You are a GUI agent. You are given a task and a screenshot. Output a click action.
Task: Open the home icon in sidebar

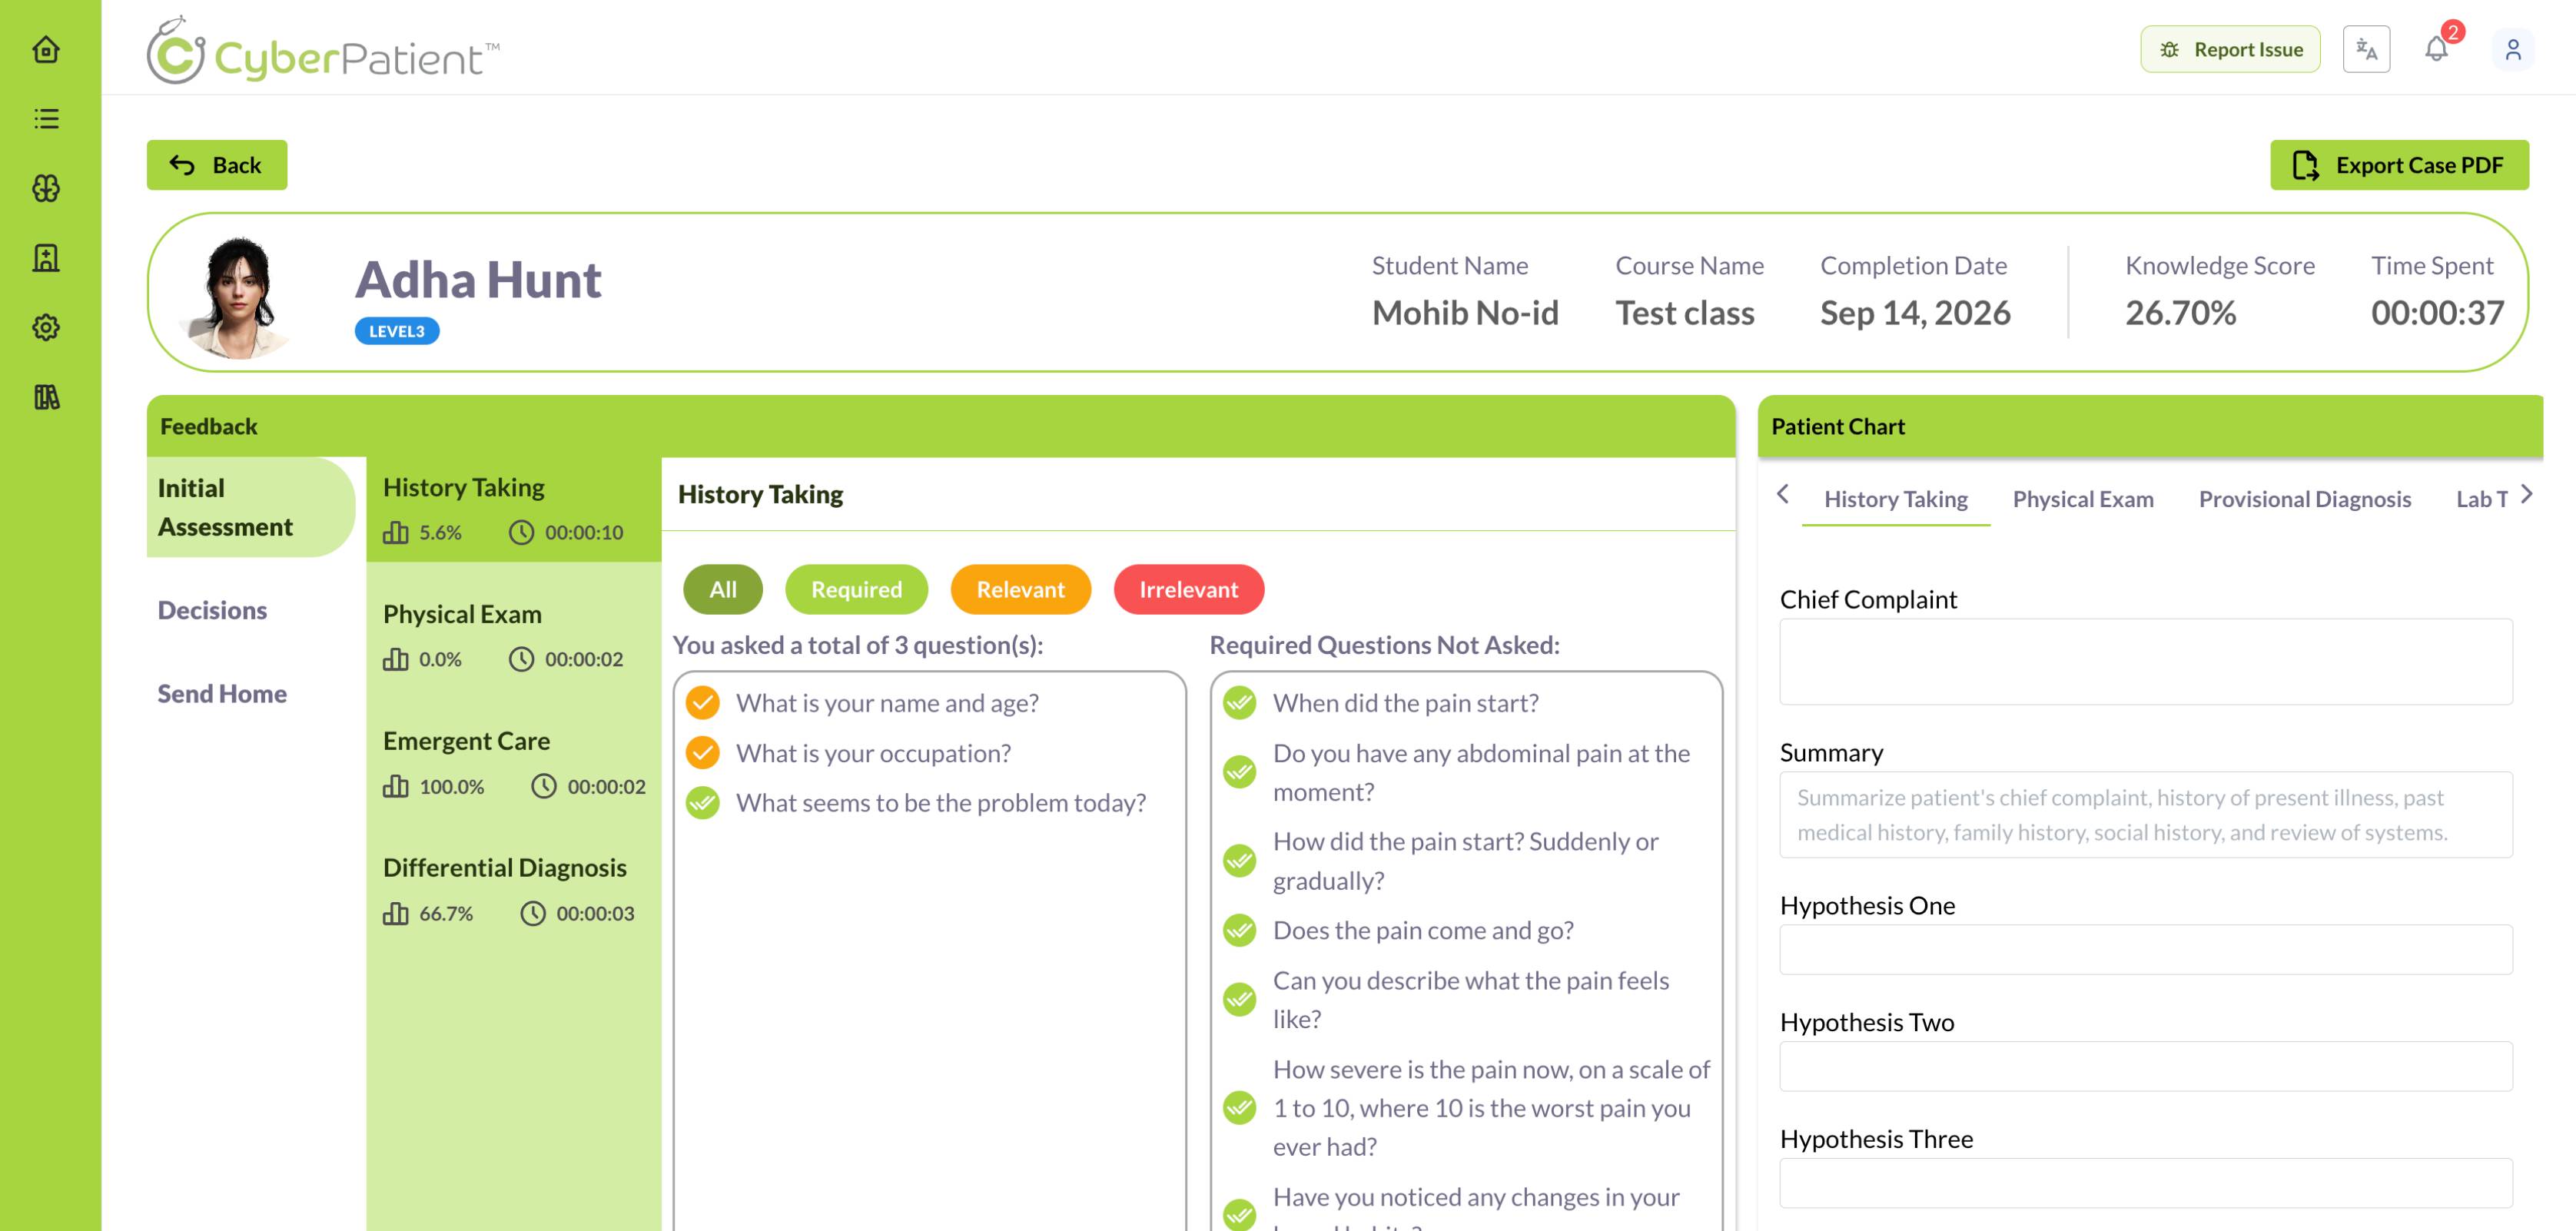tap(46, 49)
